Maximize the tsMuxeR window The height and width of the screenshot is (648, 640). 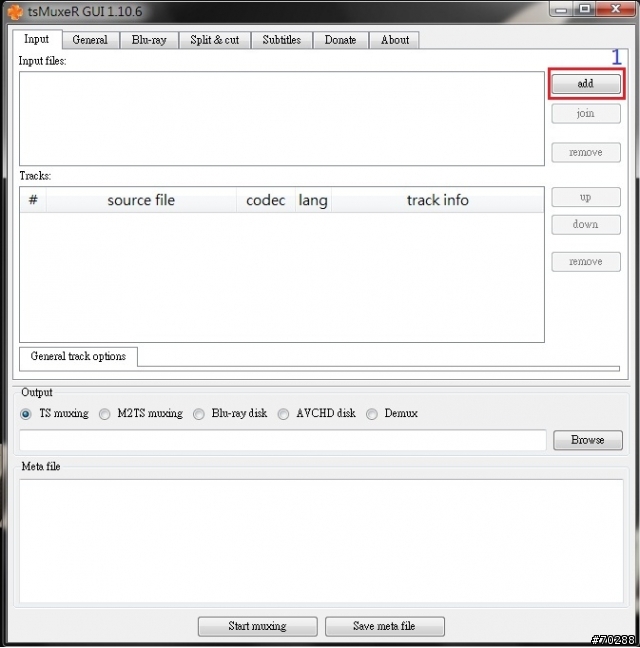pos(585,9)
